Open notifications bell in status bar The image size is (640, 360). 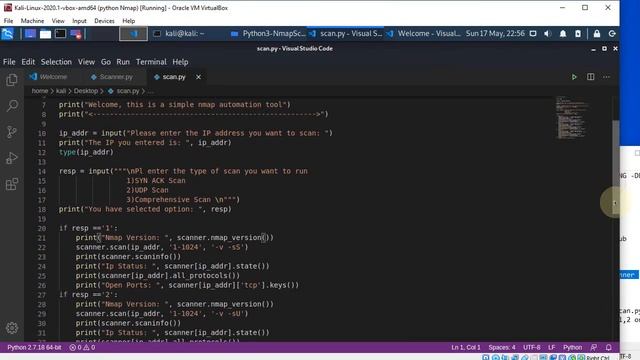click(x=609, y=347)
